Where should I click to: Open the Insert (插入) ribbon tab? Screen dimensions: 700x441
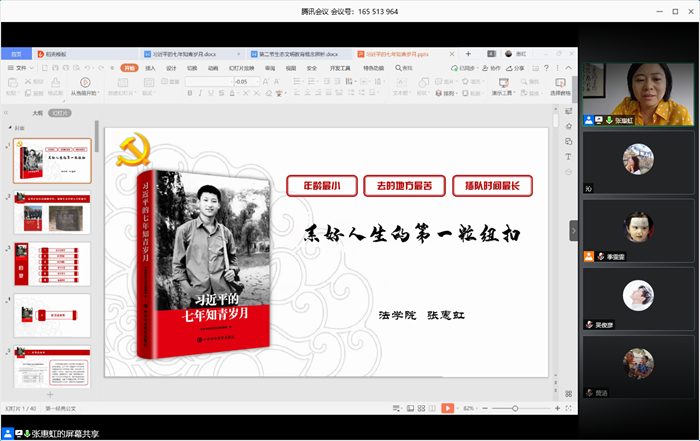tap(150, 68)
